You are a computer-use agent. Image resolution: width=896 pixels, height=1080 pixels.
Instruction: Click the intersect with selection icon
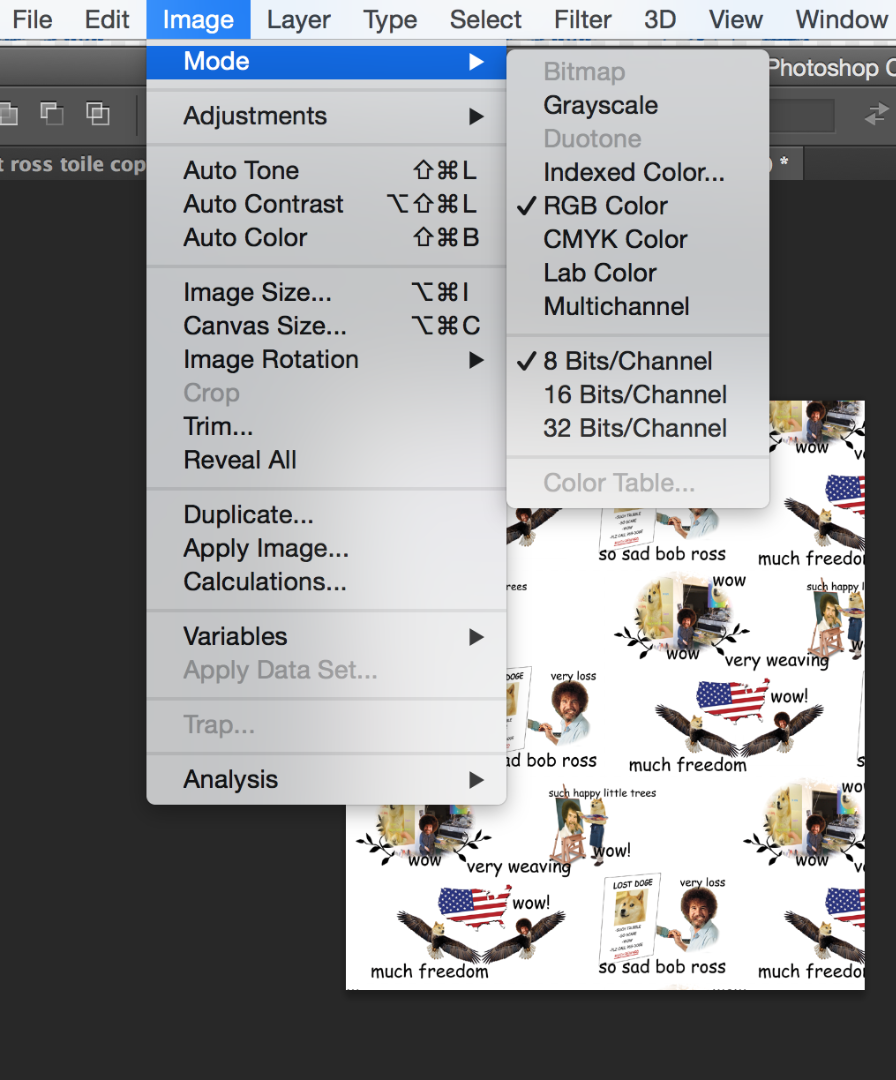coord(97,113)
